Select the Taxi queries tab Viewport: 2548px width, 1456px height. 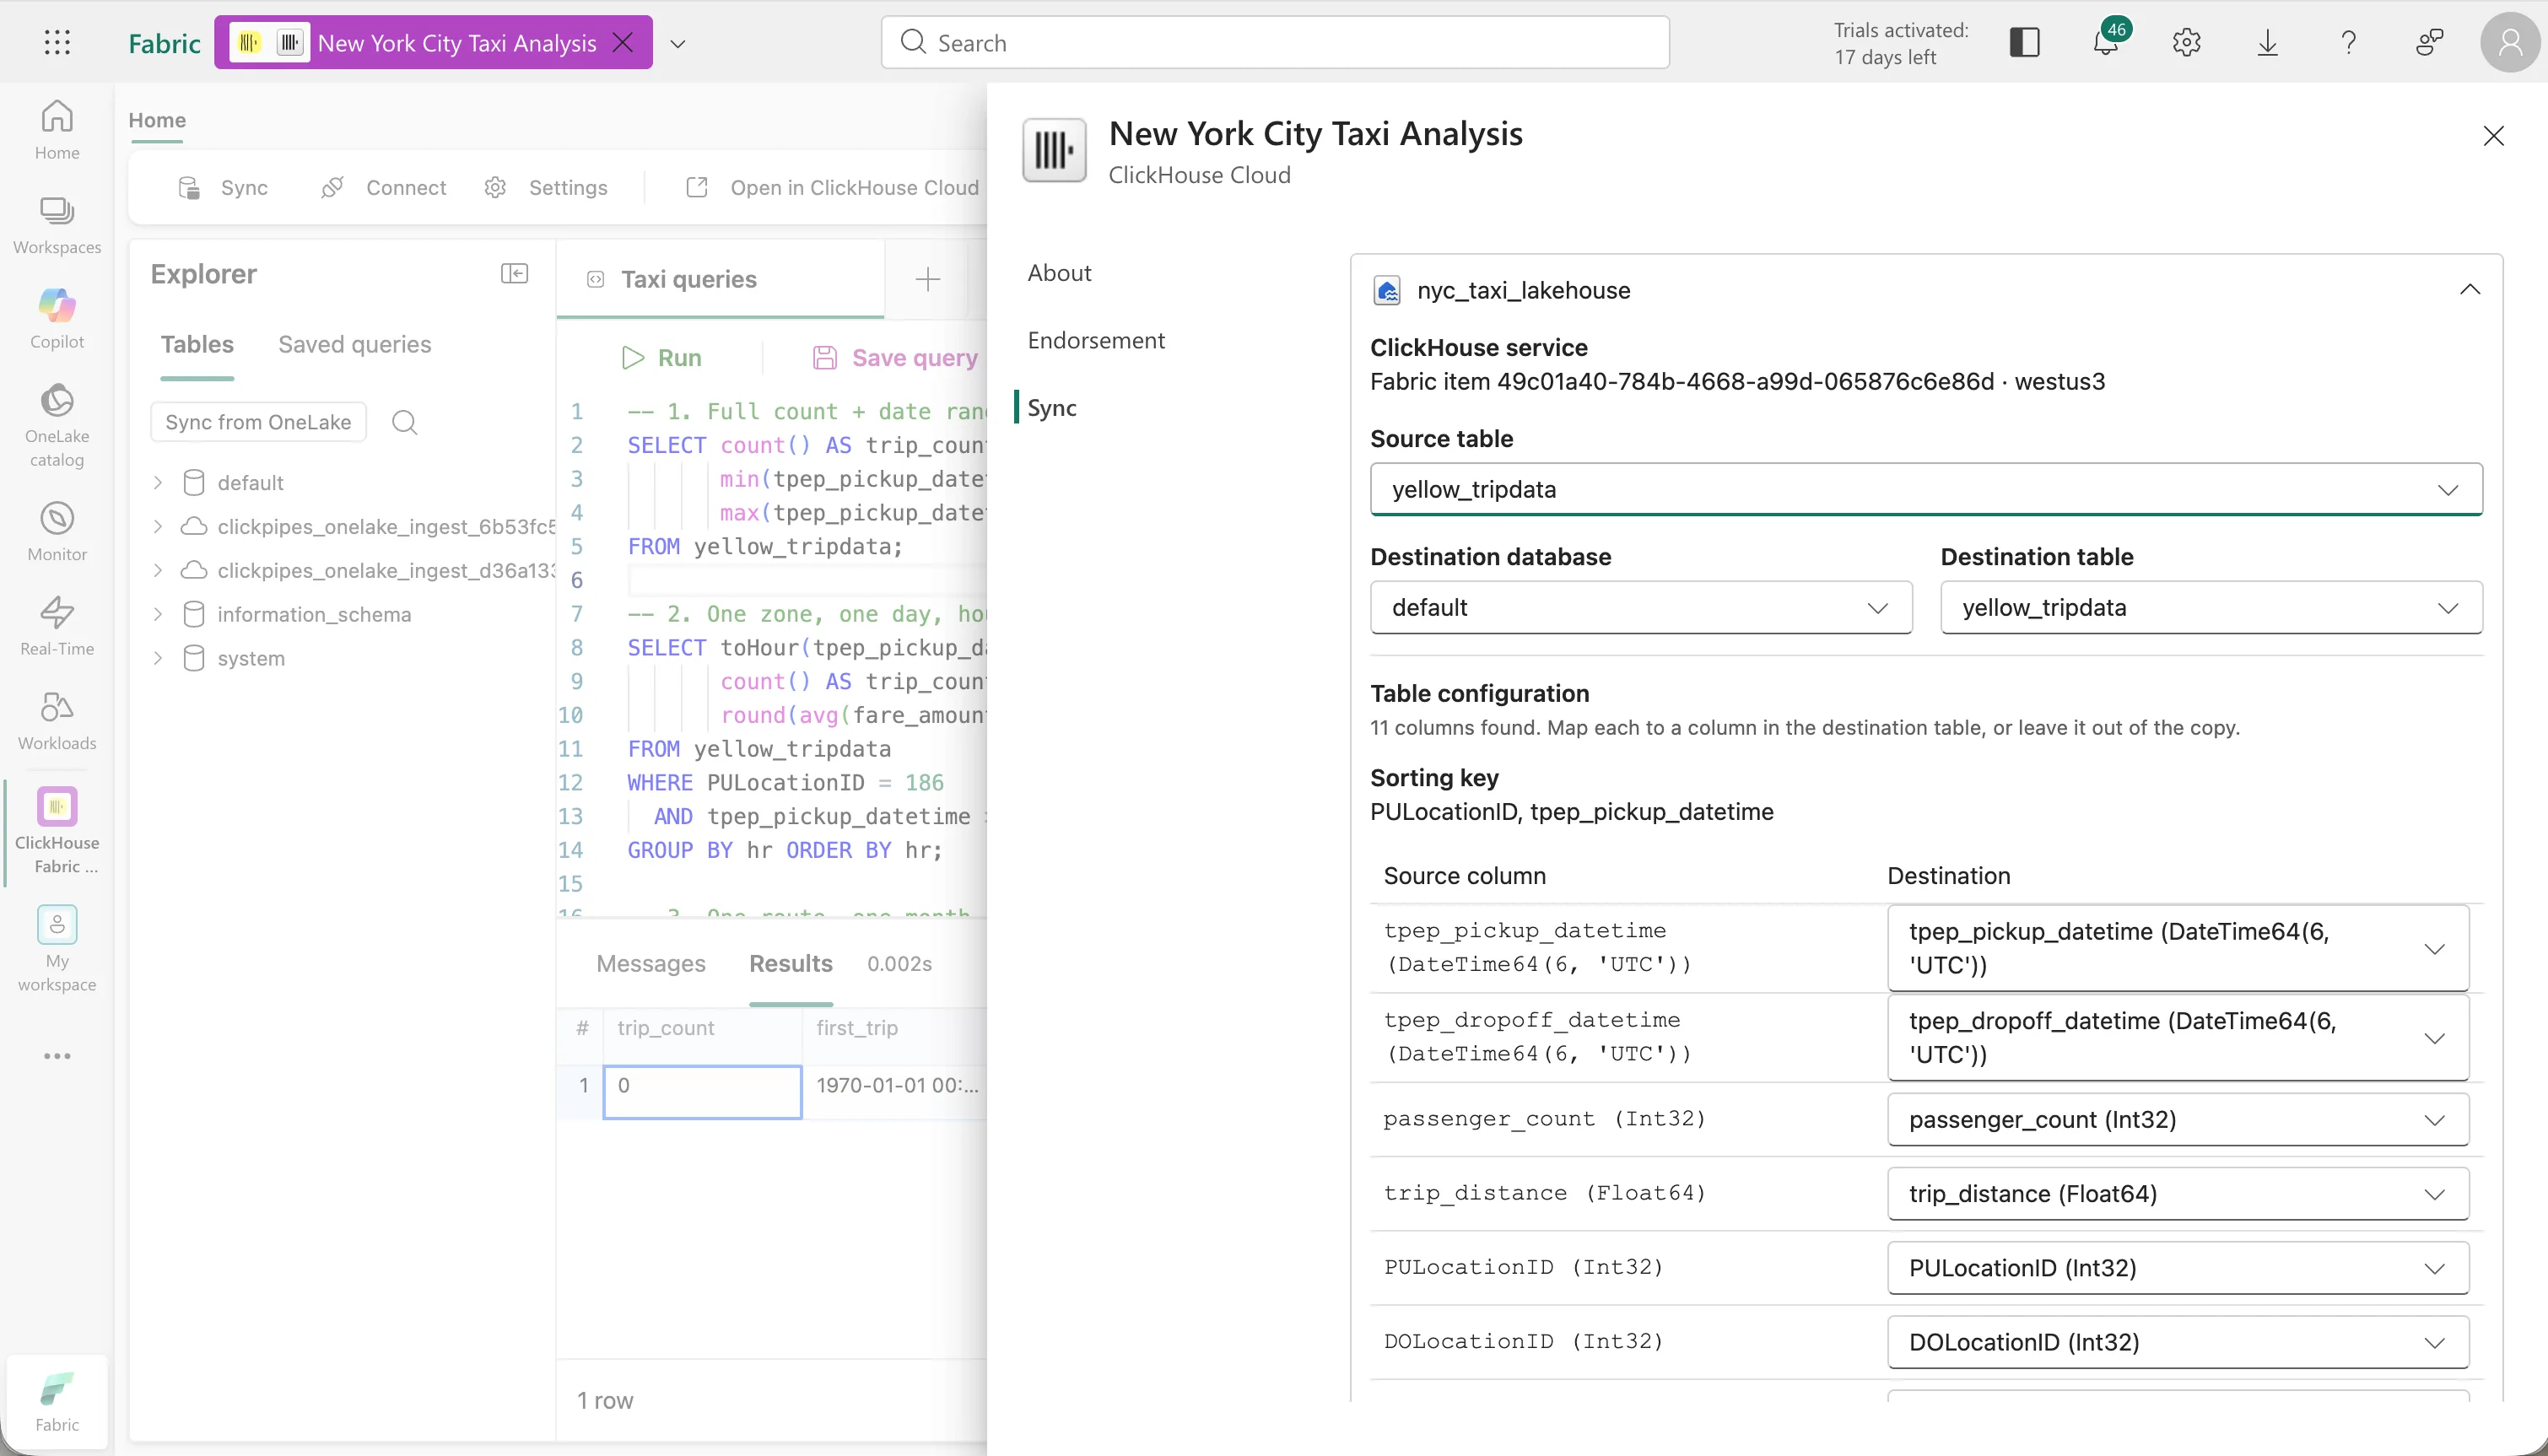pyautogui.click(x=720, y=280)
